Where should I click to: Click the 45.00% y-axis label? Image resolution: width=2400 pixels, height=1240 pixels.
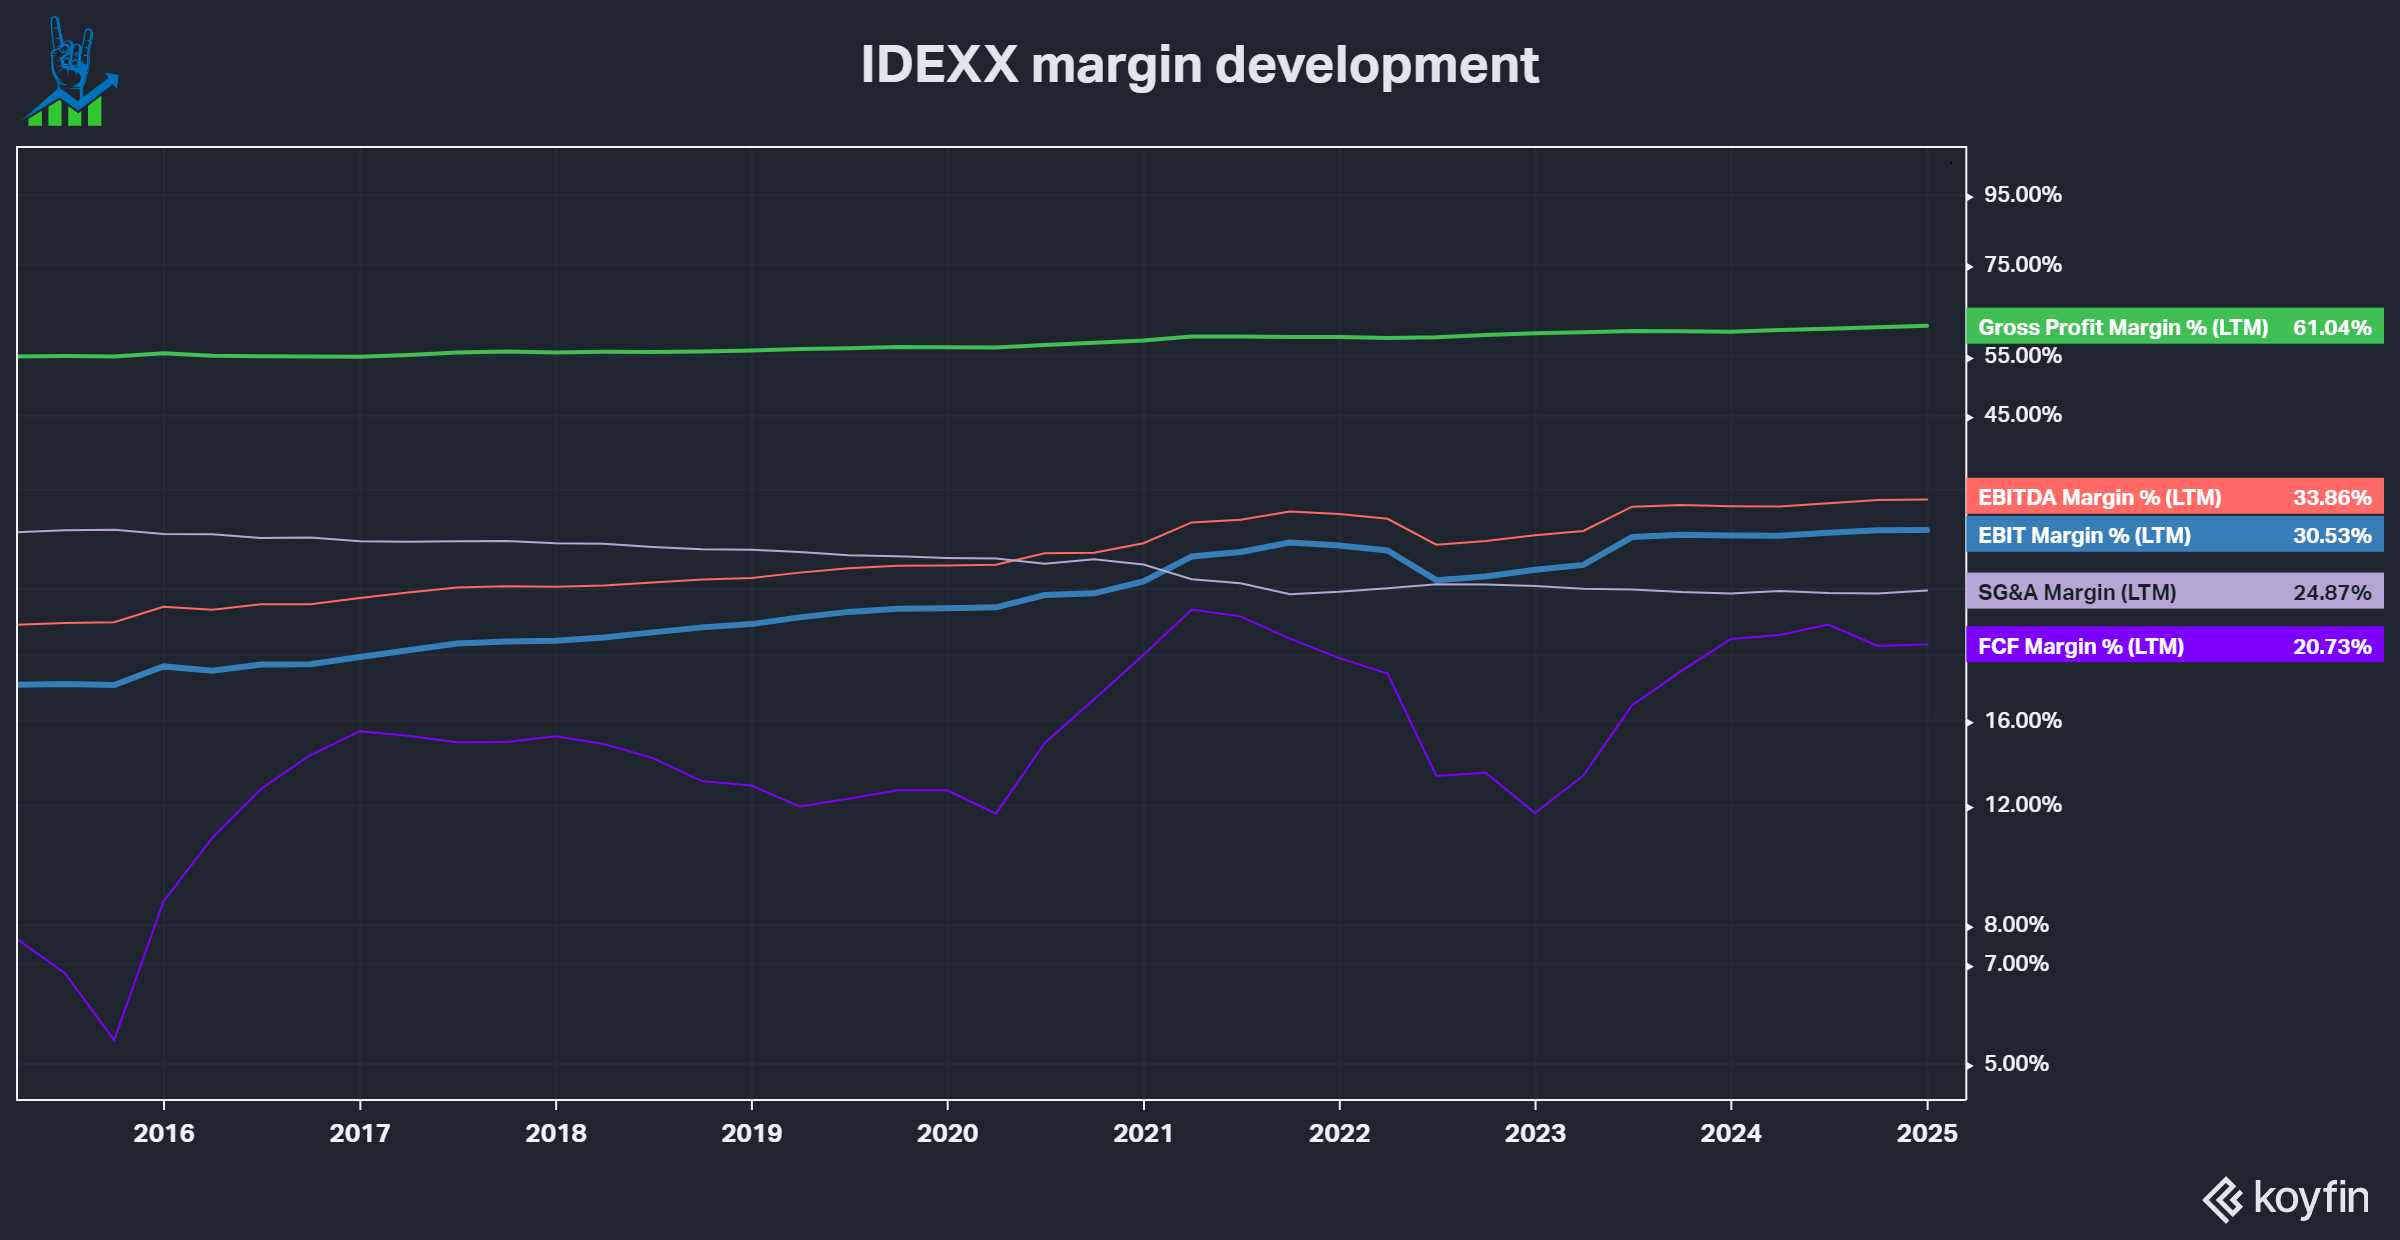[2022, 415]
